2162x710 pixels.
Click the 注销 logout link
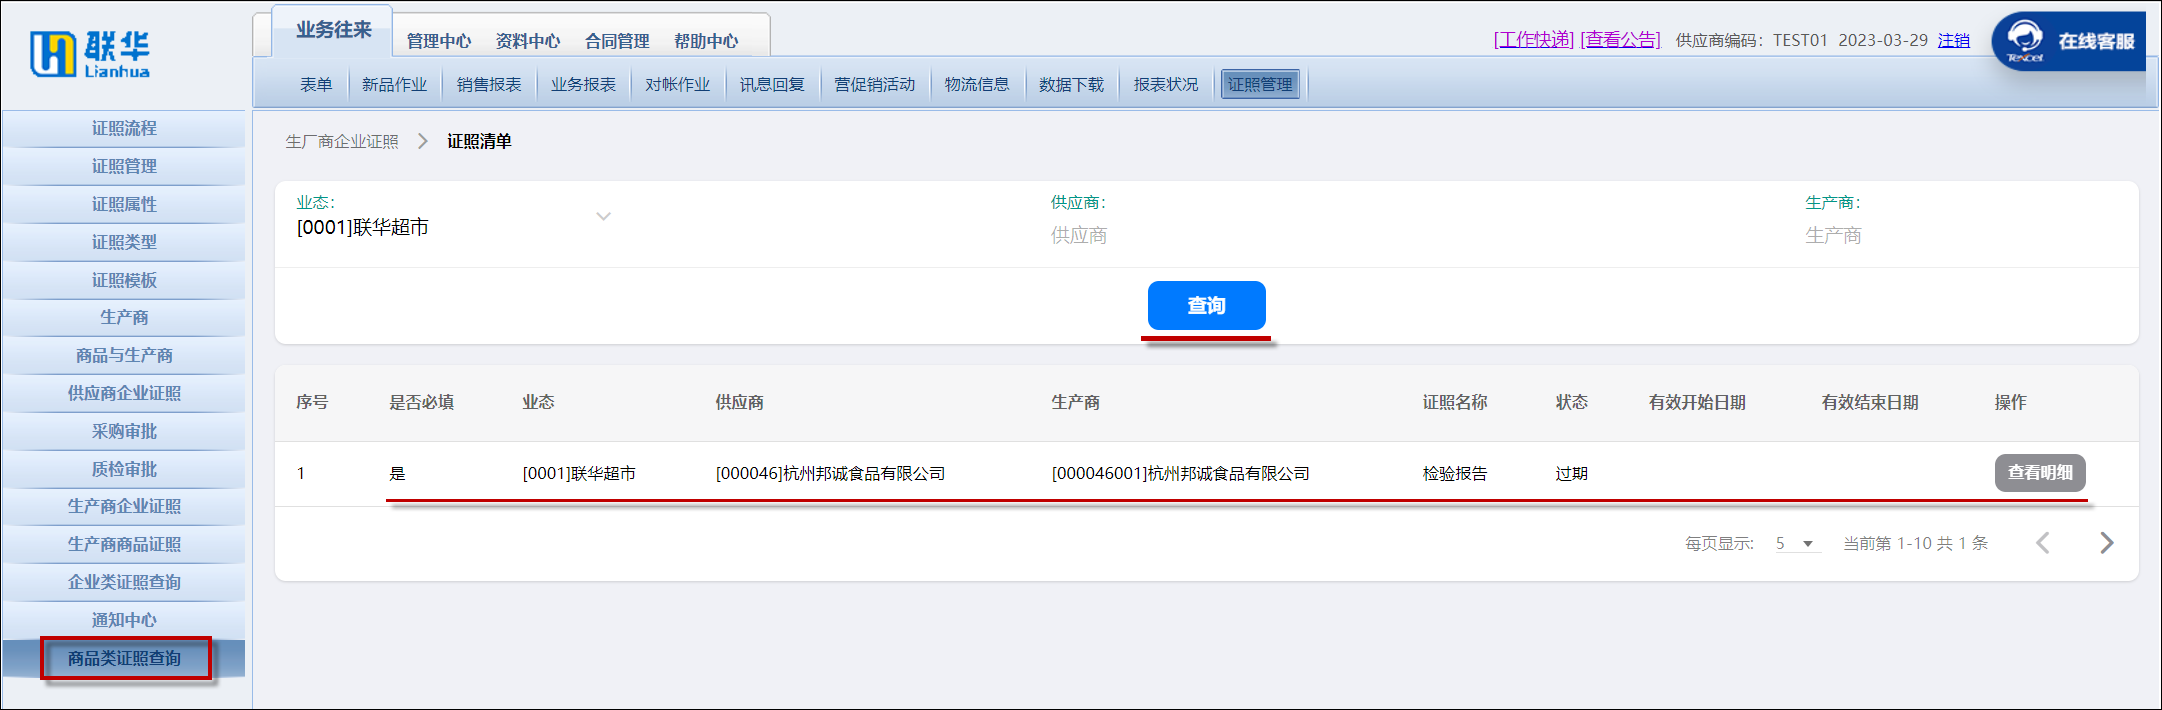click(1954, 40)
